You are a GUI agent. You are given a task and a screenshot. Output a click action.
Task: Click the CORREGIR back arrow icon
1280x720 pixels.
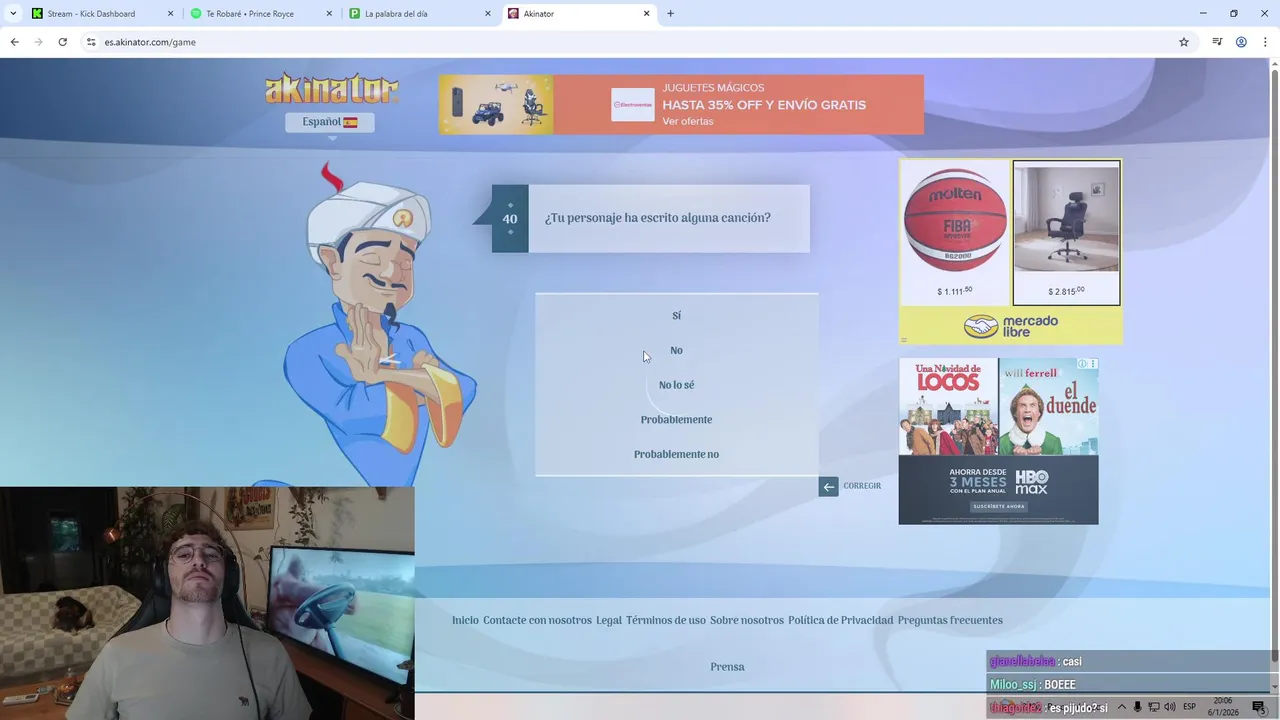click(828, 487)
